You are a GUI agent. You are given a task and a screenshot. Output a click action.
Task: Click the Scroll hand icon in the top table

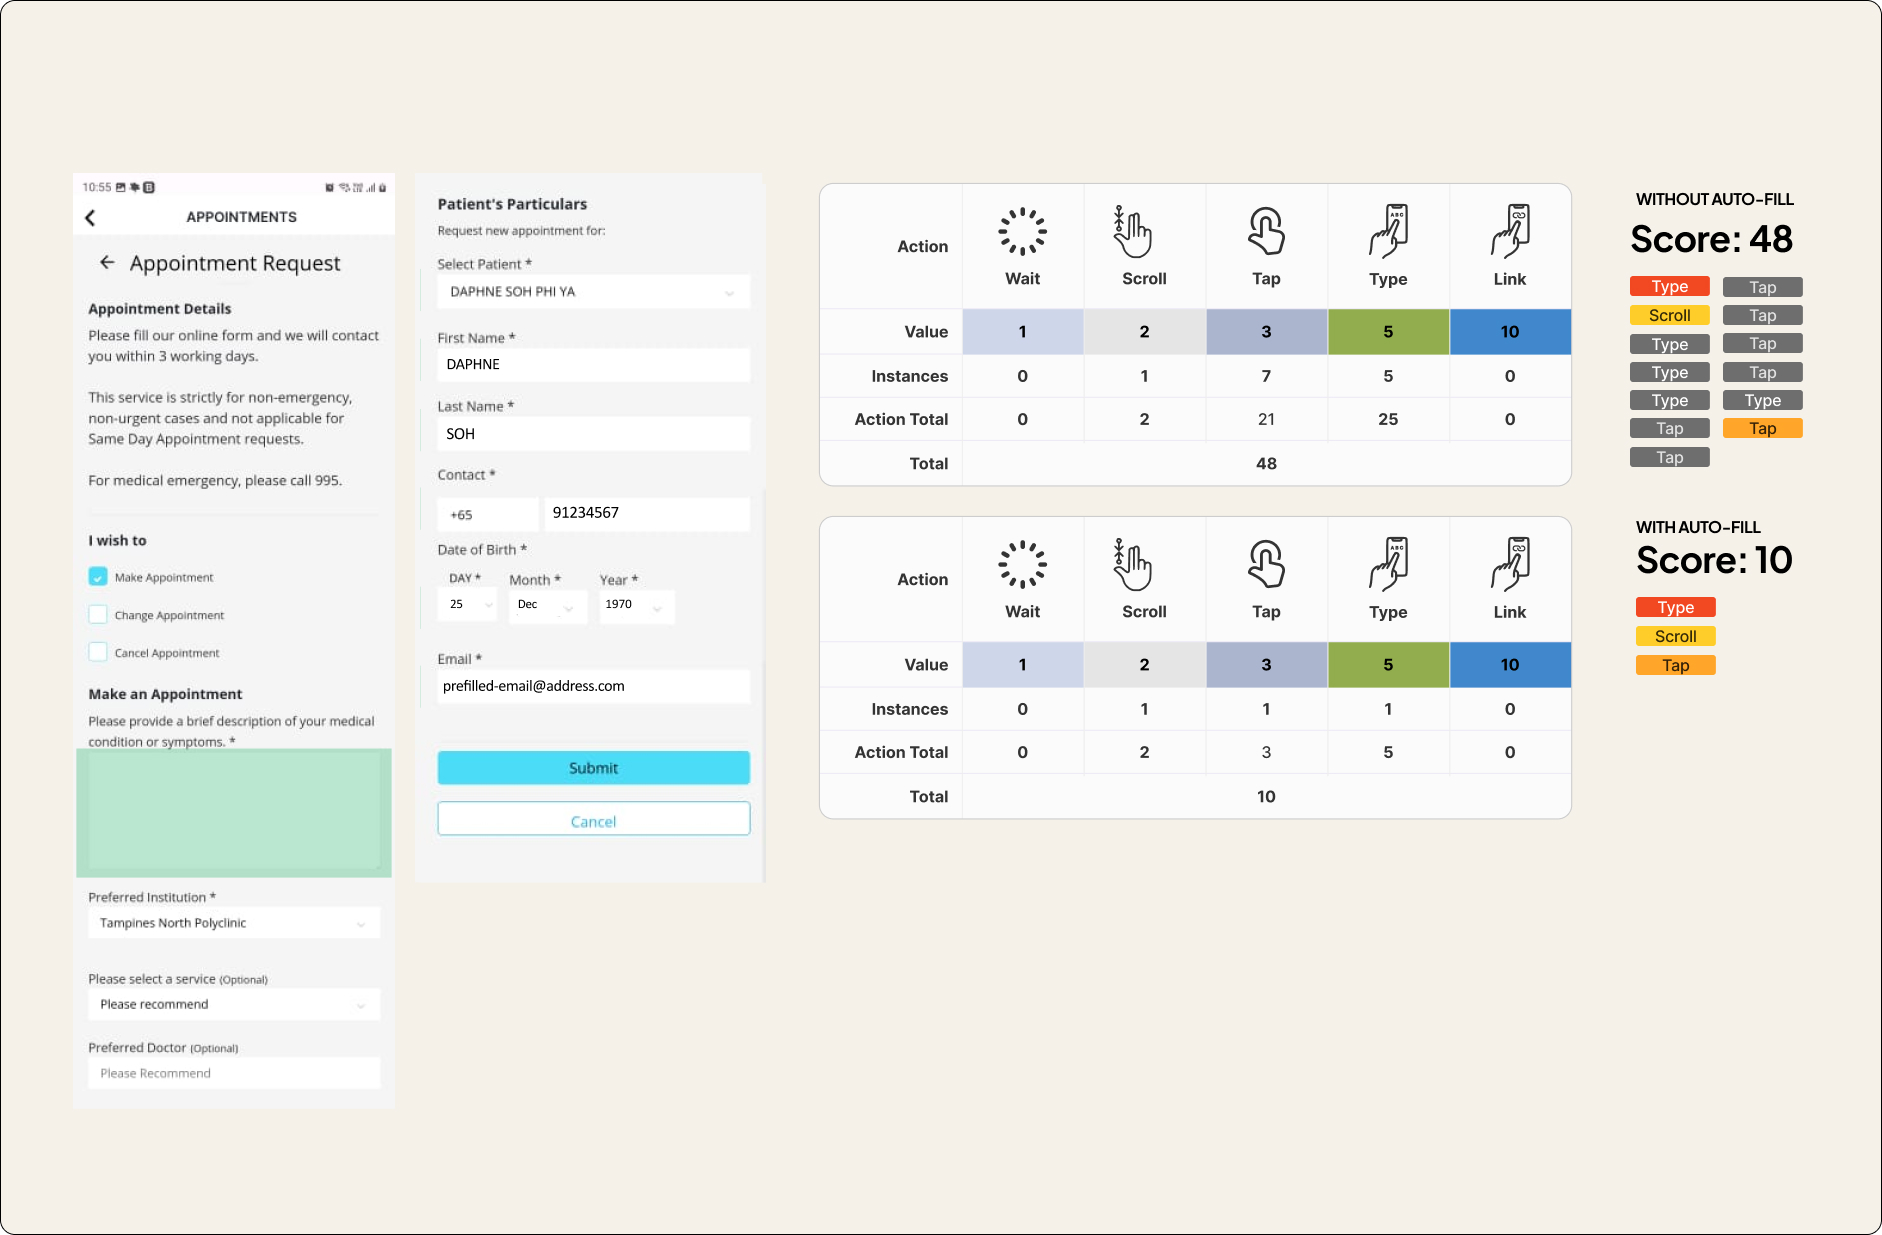pos(1133,232)
